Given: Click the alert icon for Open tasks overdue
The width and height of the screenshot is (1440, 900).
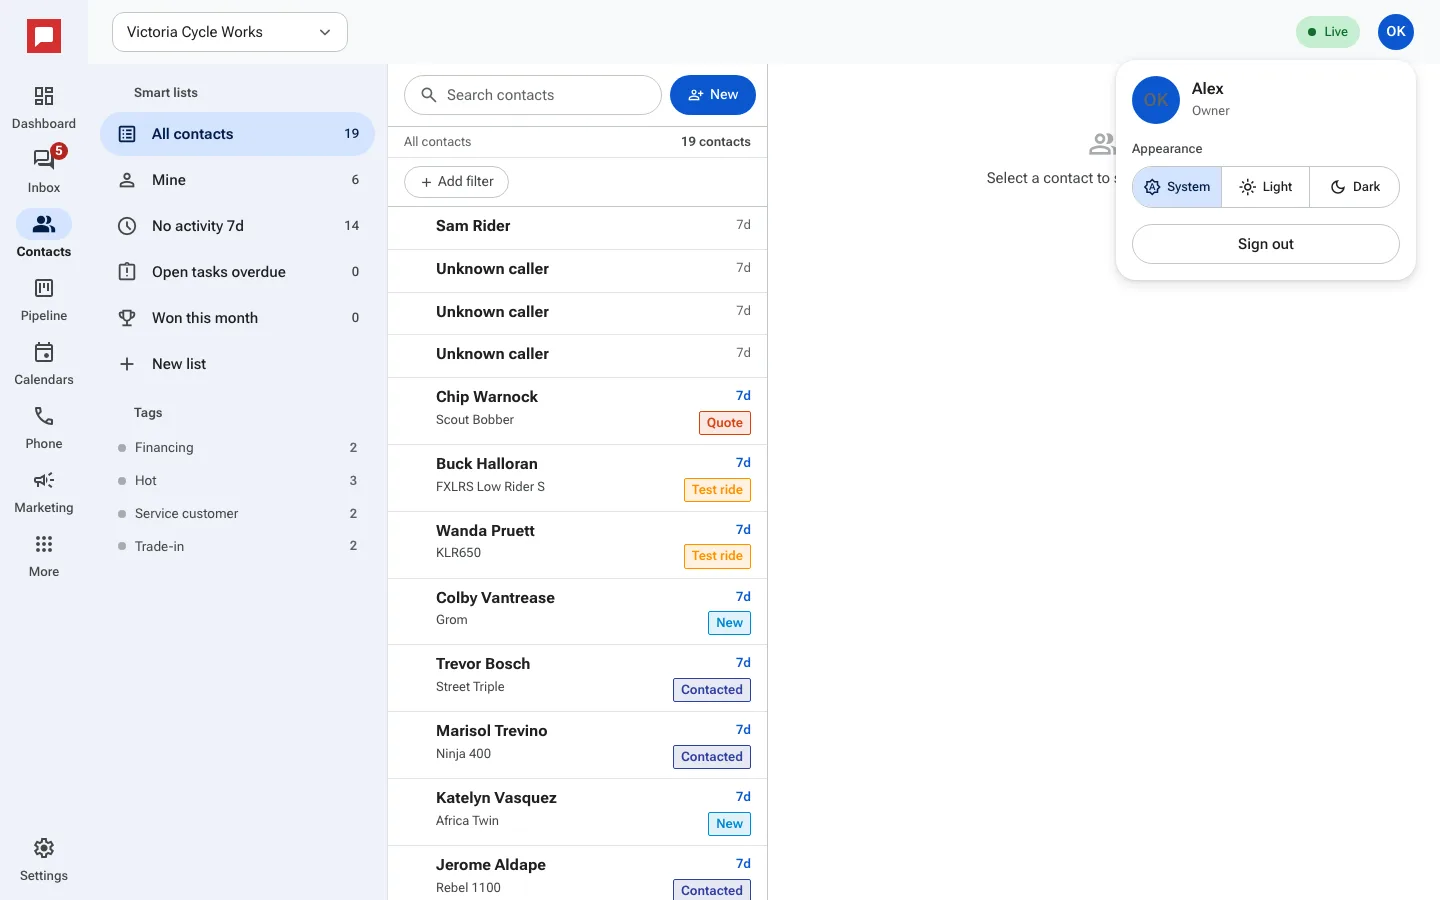Looking at the screenshot, I should tap(127, 272).
